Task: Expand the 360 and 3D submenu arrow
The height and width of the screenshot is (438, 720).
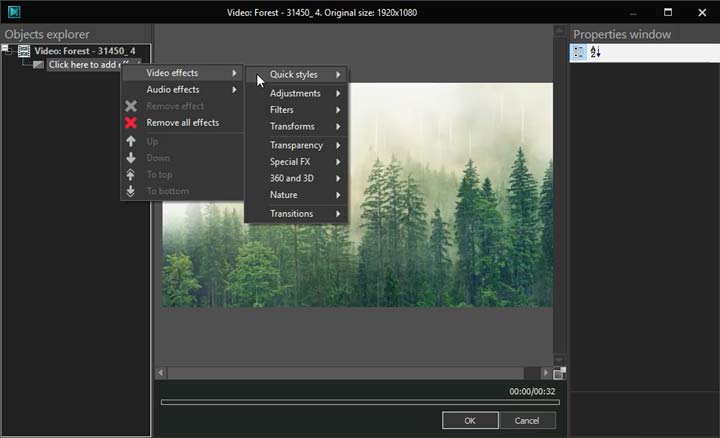Action: 338,178
